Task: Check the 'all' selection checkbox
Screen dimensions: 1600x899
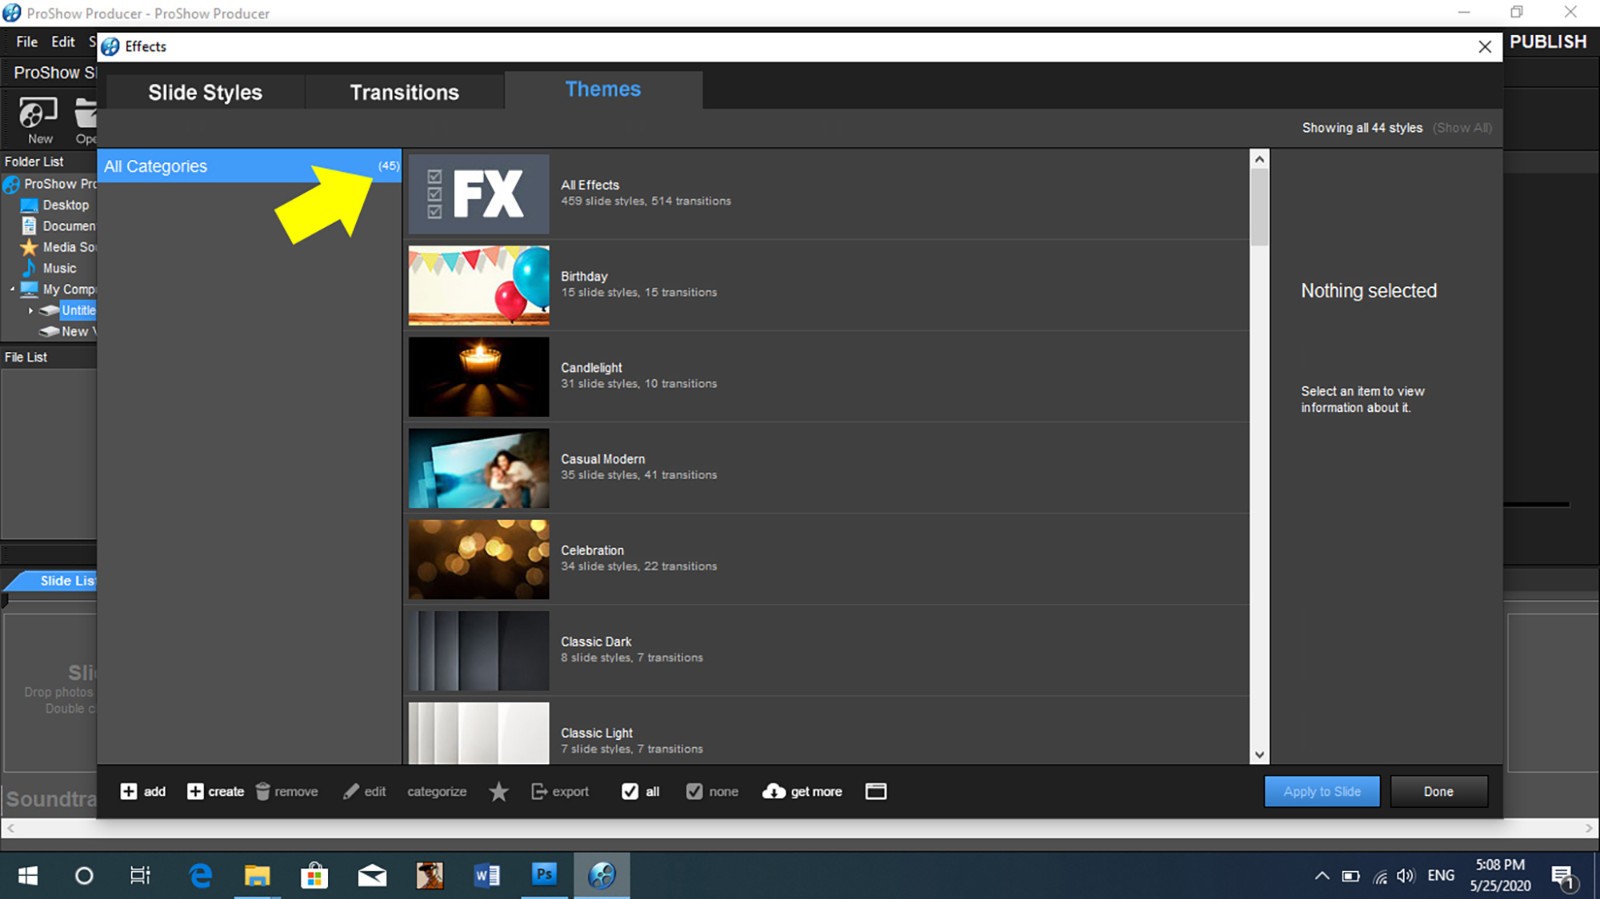Action: point(630,791)
